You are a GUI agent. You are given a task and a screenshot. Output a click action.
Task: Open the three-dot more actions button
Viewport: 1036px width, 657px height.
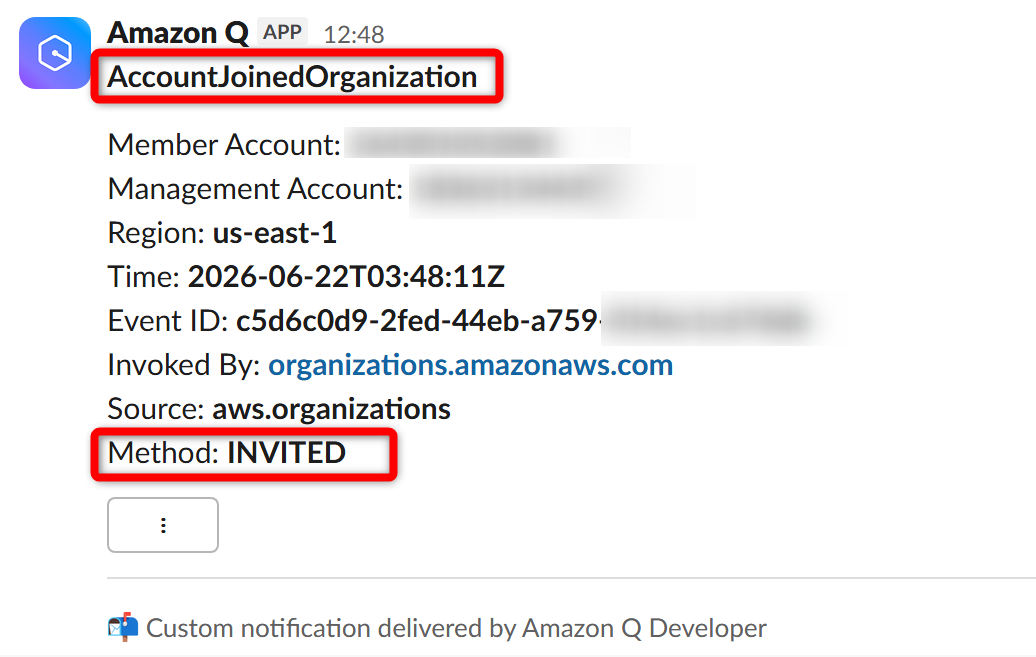(163, 525)
